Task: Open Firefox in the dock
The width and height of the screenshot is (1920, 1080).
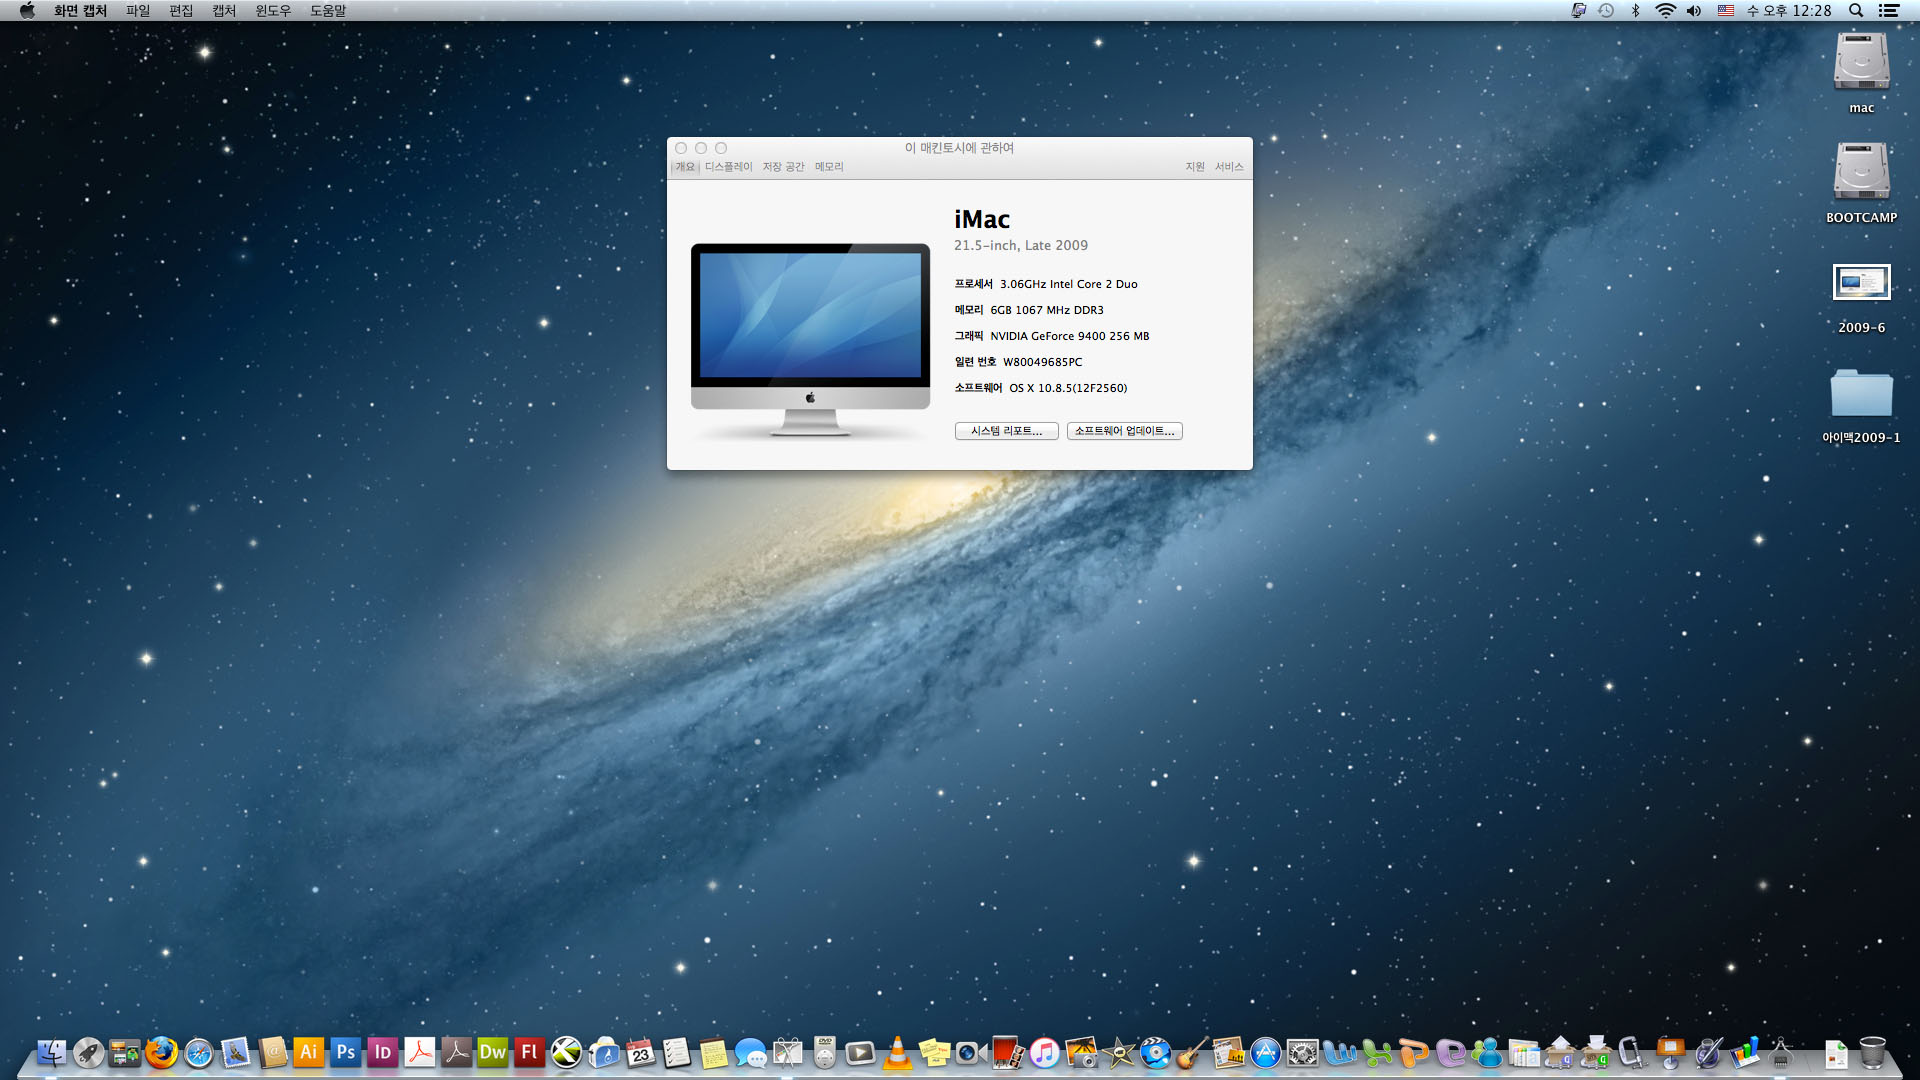Action: tap(161, 1052)
